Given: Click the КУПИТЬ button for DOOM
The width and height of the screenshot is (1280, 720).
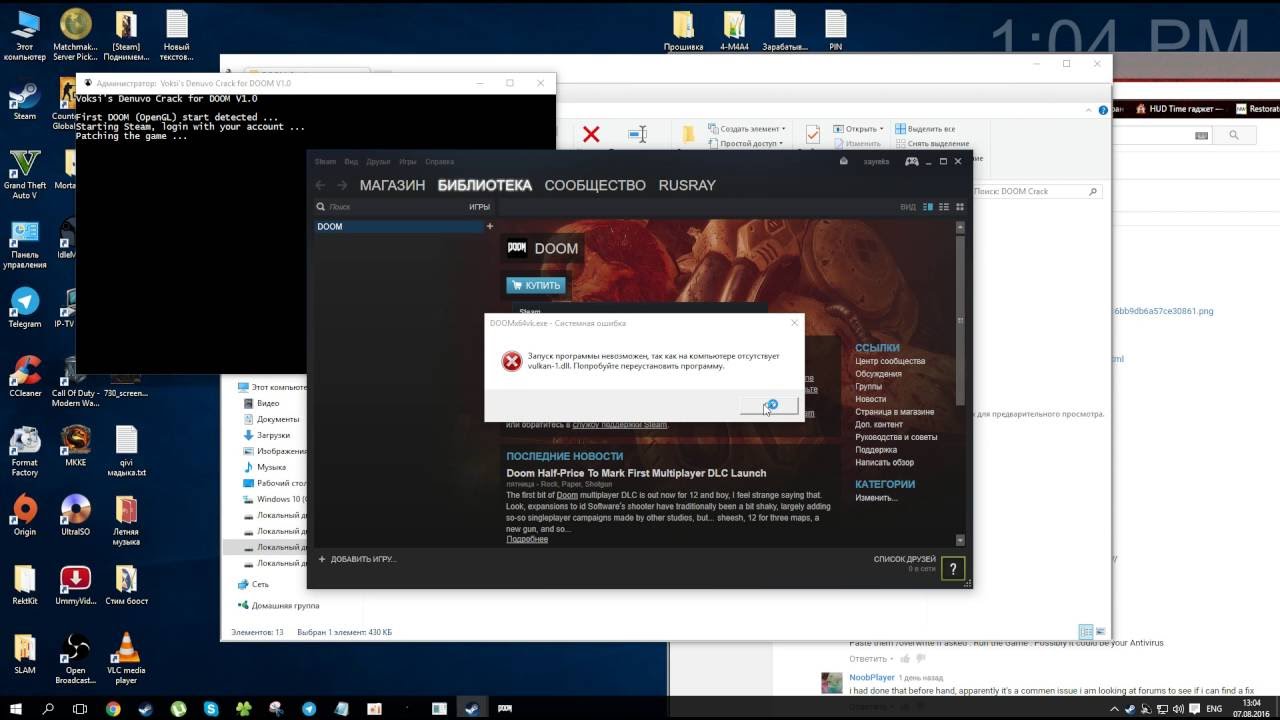Looking at the screenshot, I should point(536,285).
